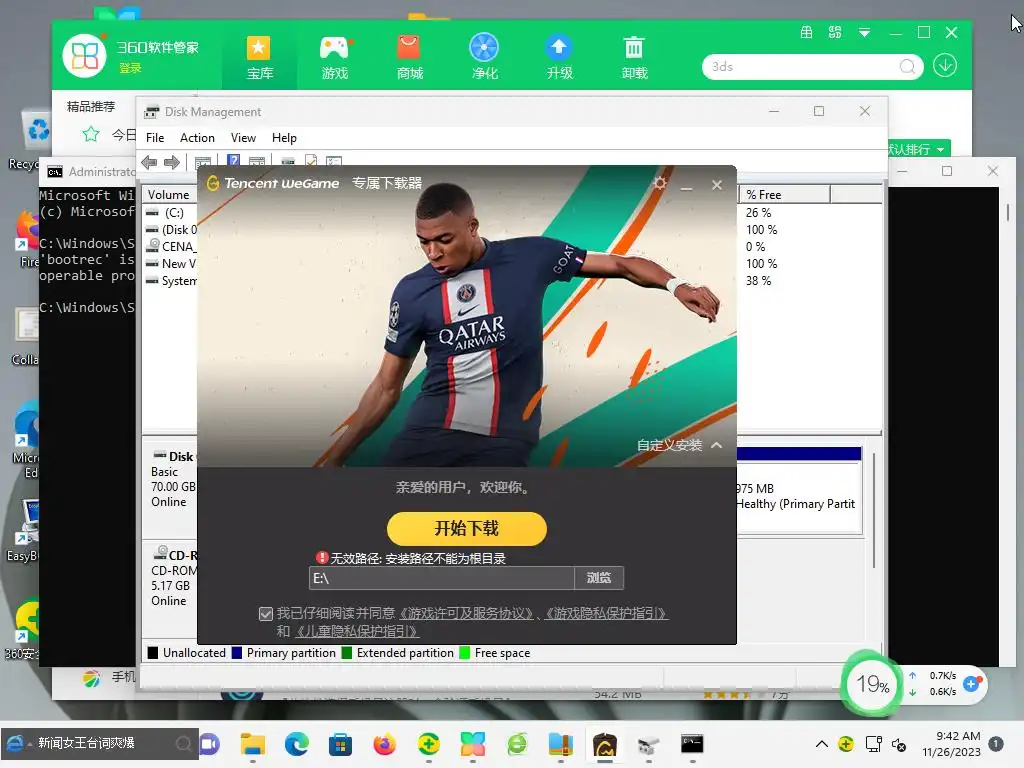The image size is (1024, 768).
Task: Click the taskbar search box with 新闻女王台词爽爆
Action: [101, 743]
